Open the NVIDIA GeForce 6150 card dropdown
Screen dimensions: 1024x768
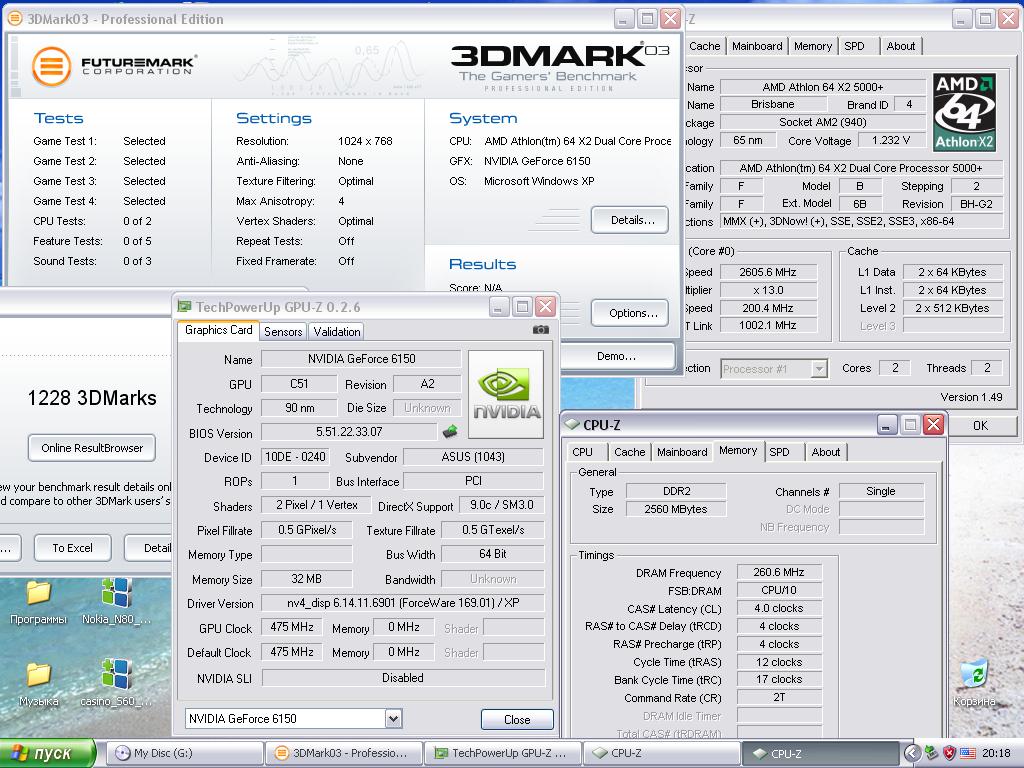[393, 719]
